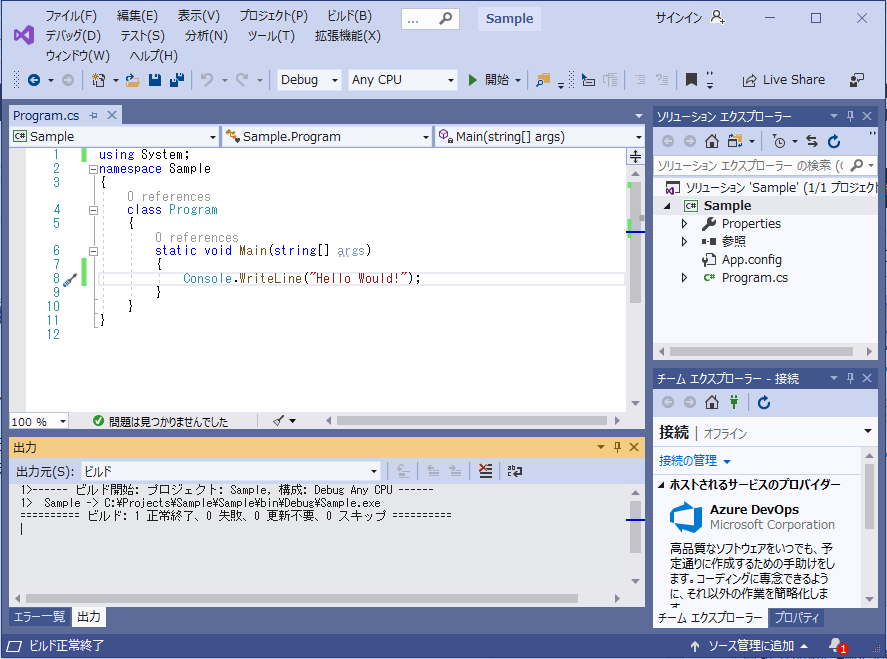The image size is (887, 659).
Task: Refresh the Team Explorer panel
Action: tap(764, 402)
